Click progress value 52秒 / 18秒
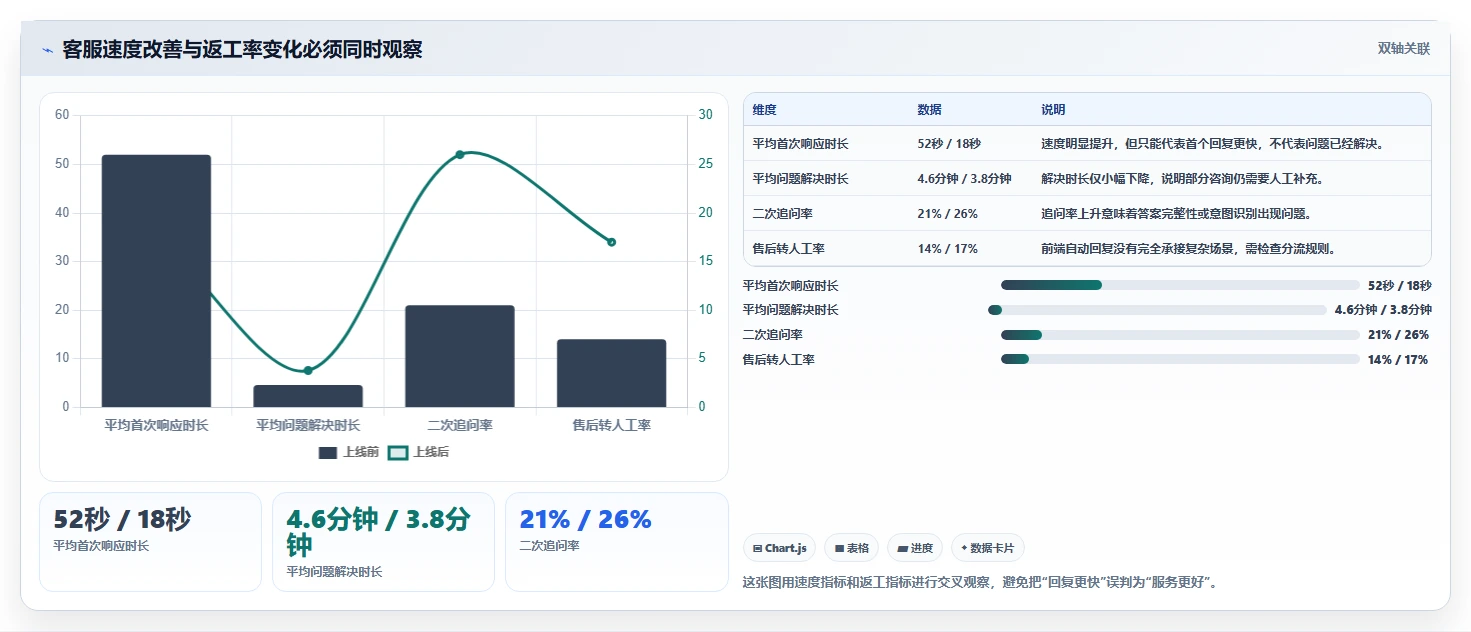The height and width of the screenshot is (632, 1471). tap(1399, 286)
